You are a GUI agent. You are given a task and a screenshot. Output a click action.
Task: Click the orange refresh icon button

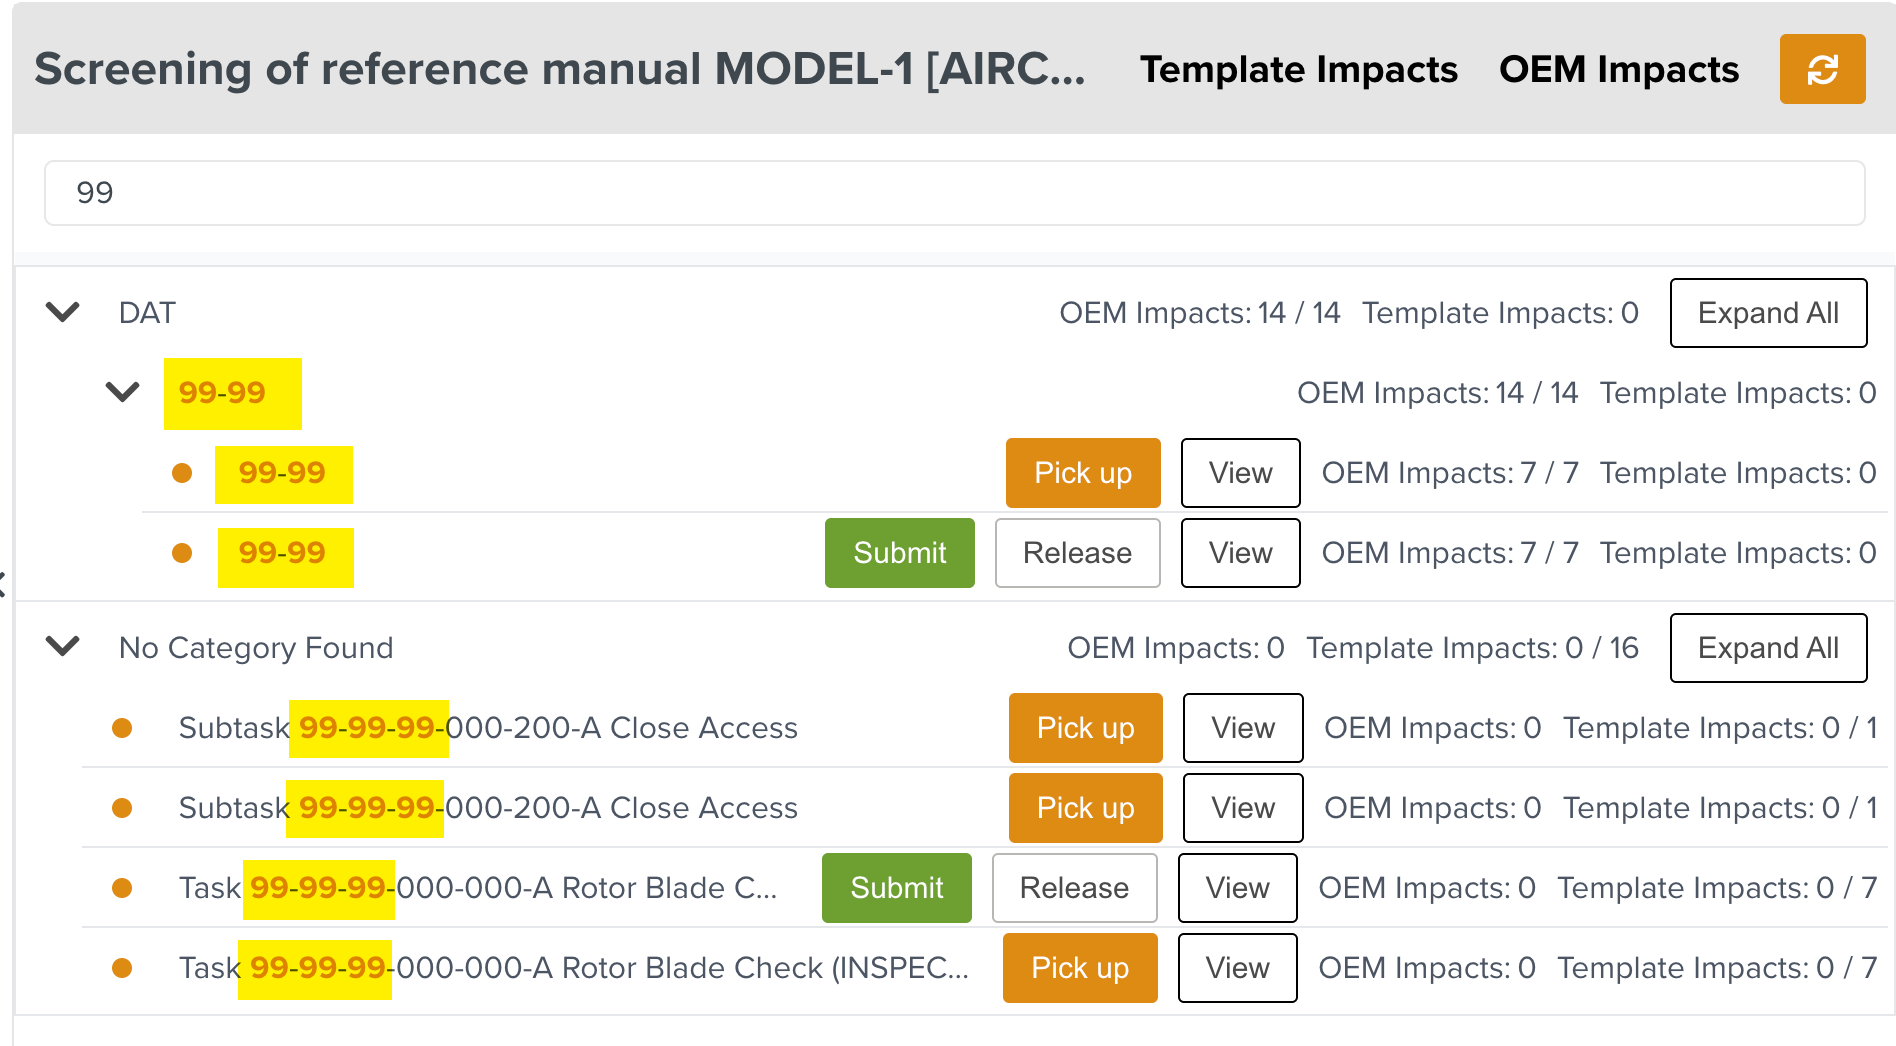point(1821,69)
